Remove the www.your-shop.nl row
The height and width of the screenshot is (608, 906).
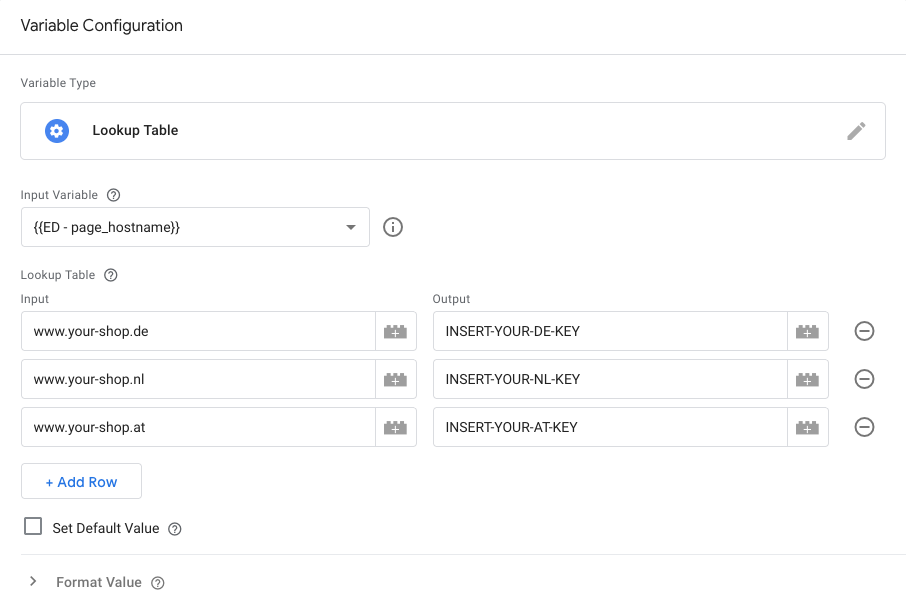click(x=864, y=379)
